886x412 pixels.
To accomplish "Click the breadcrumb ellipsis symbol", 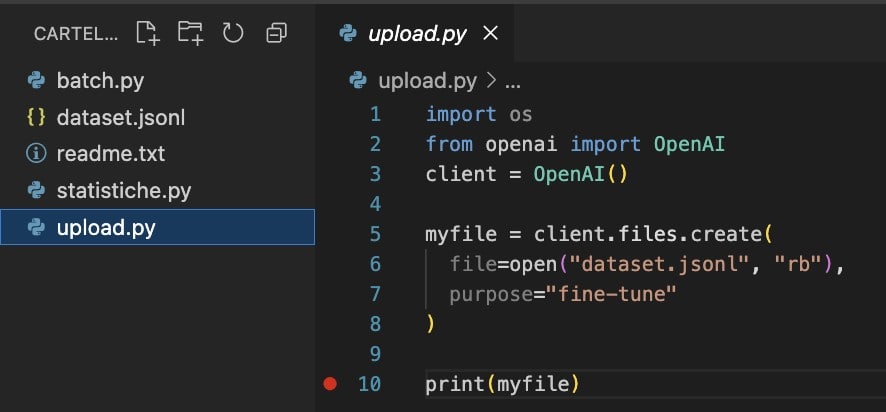I will 512,80.
